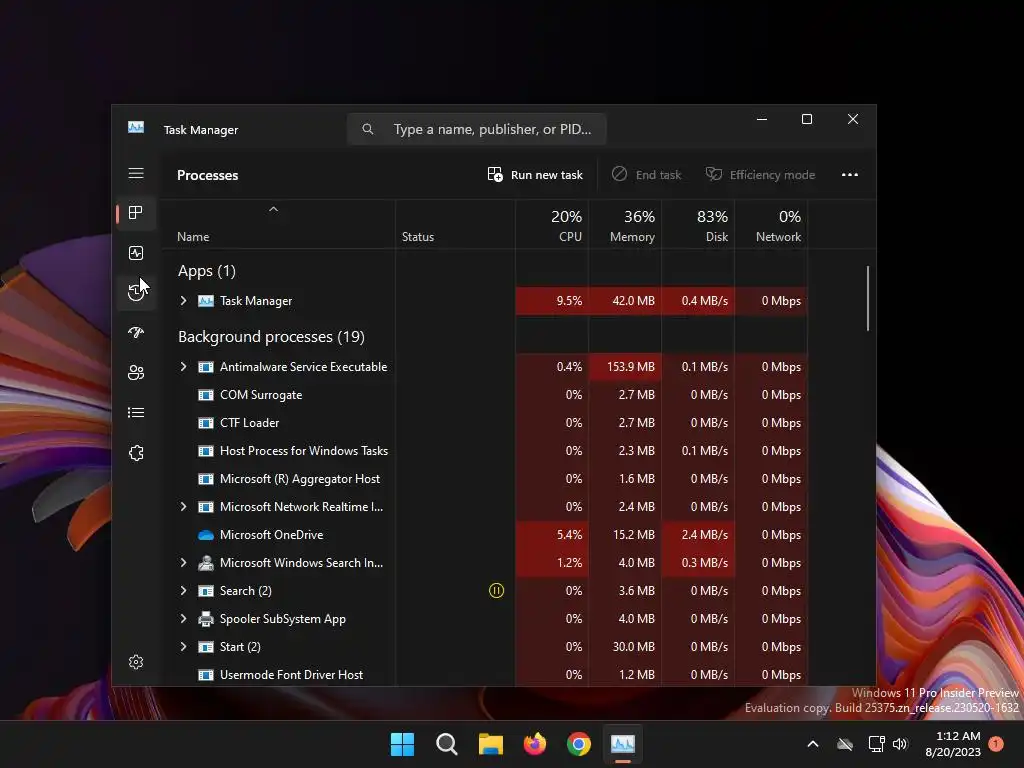1024x768 pixels.
Task: Click the search magnifier icon
Action: click(368, 129)
